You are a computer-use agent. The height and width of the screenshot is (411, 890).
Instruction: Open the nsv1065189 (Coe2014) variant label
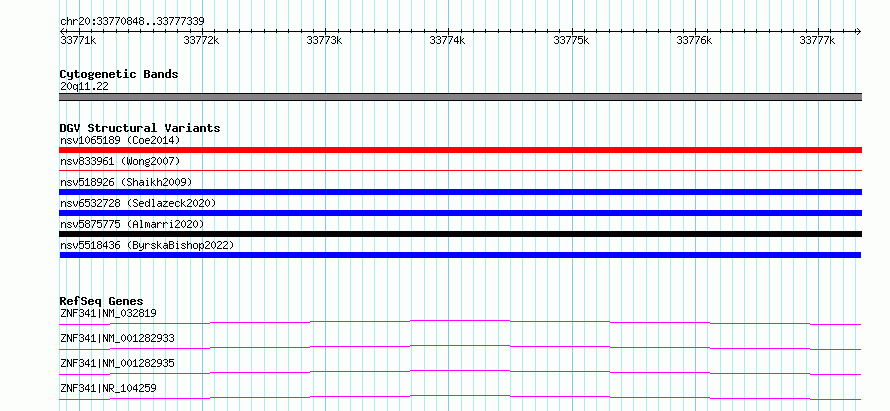pyautogui.click(x=120, y=140)
